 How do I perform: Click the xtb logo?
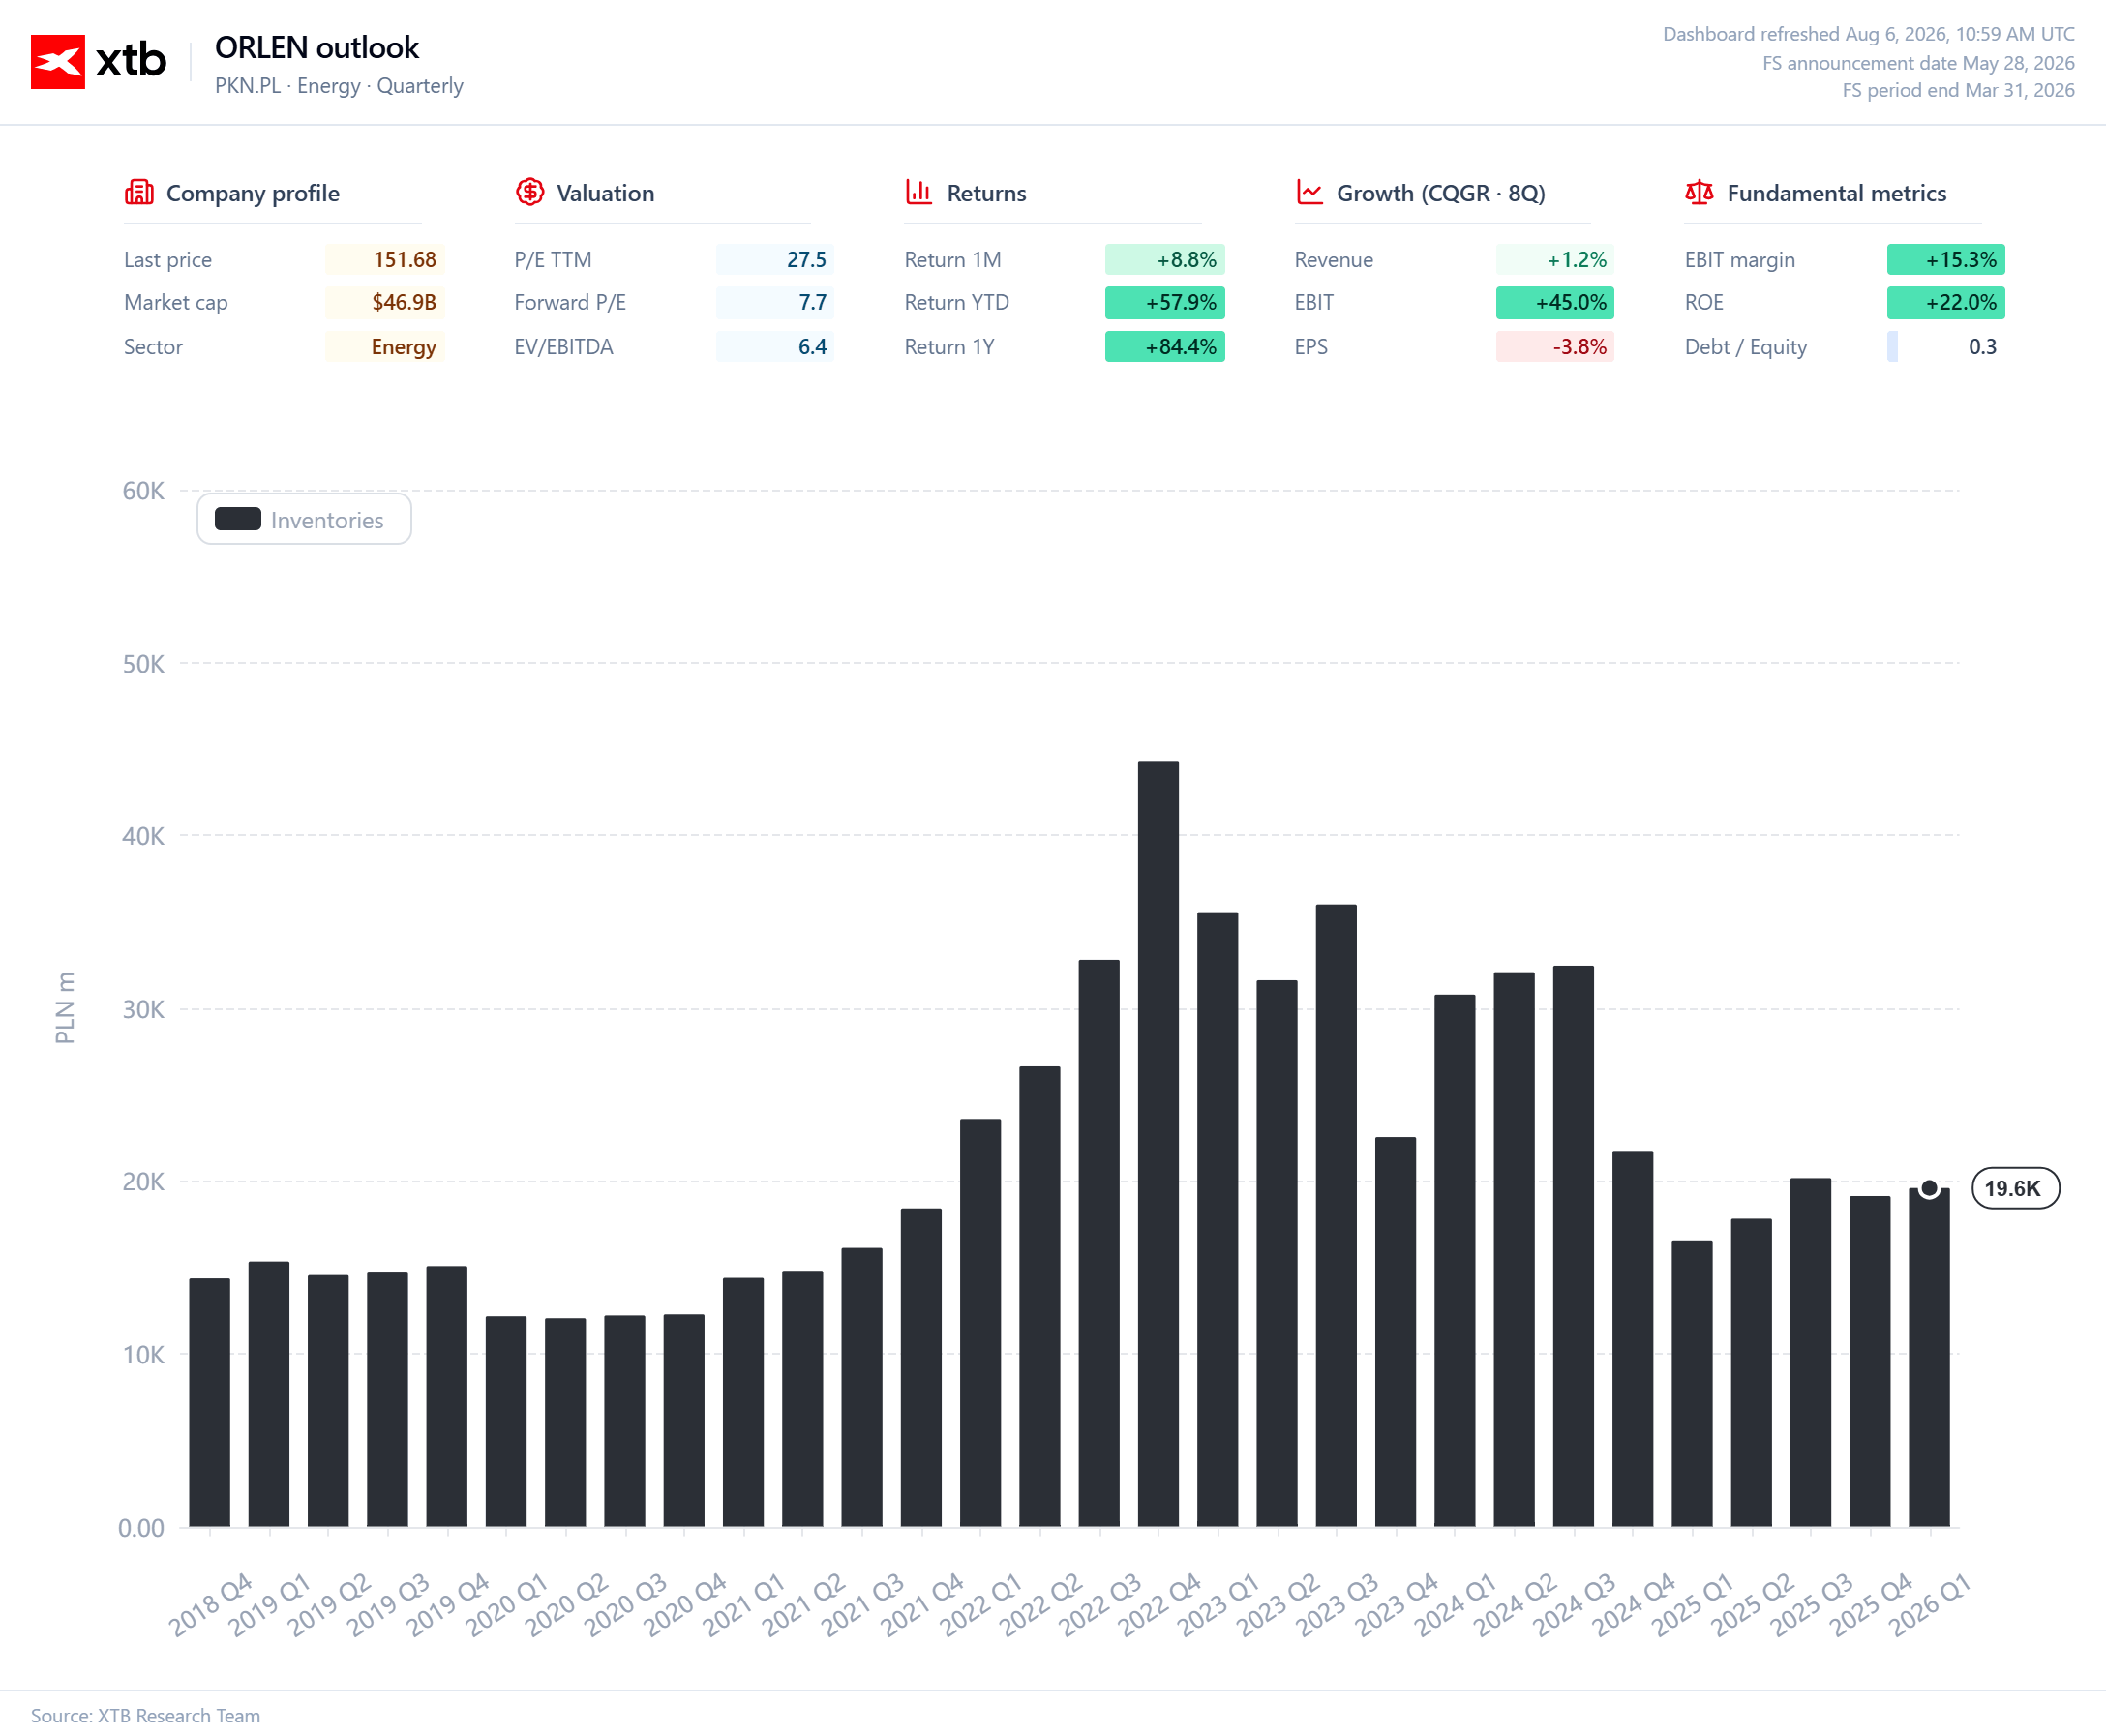coord(98,61)
